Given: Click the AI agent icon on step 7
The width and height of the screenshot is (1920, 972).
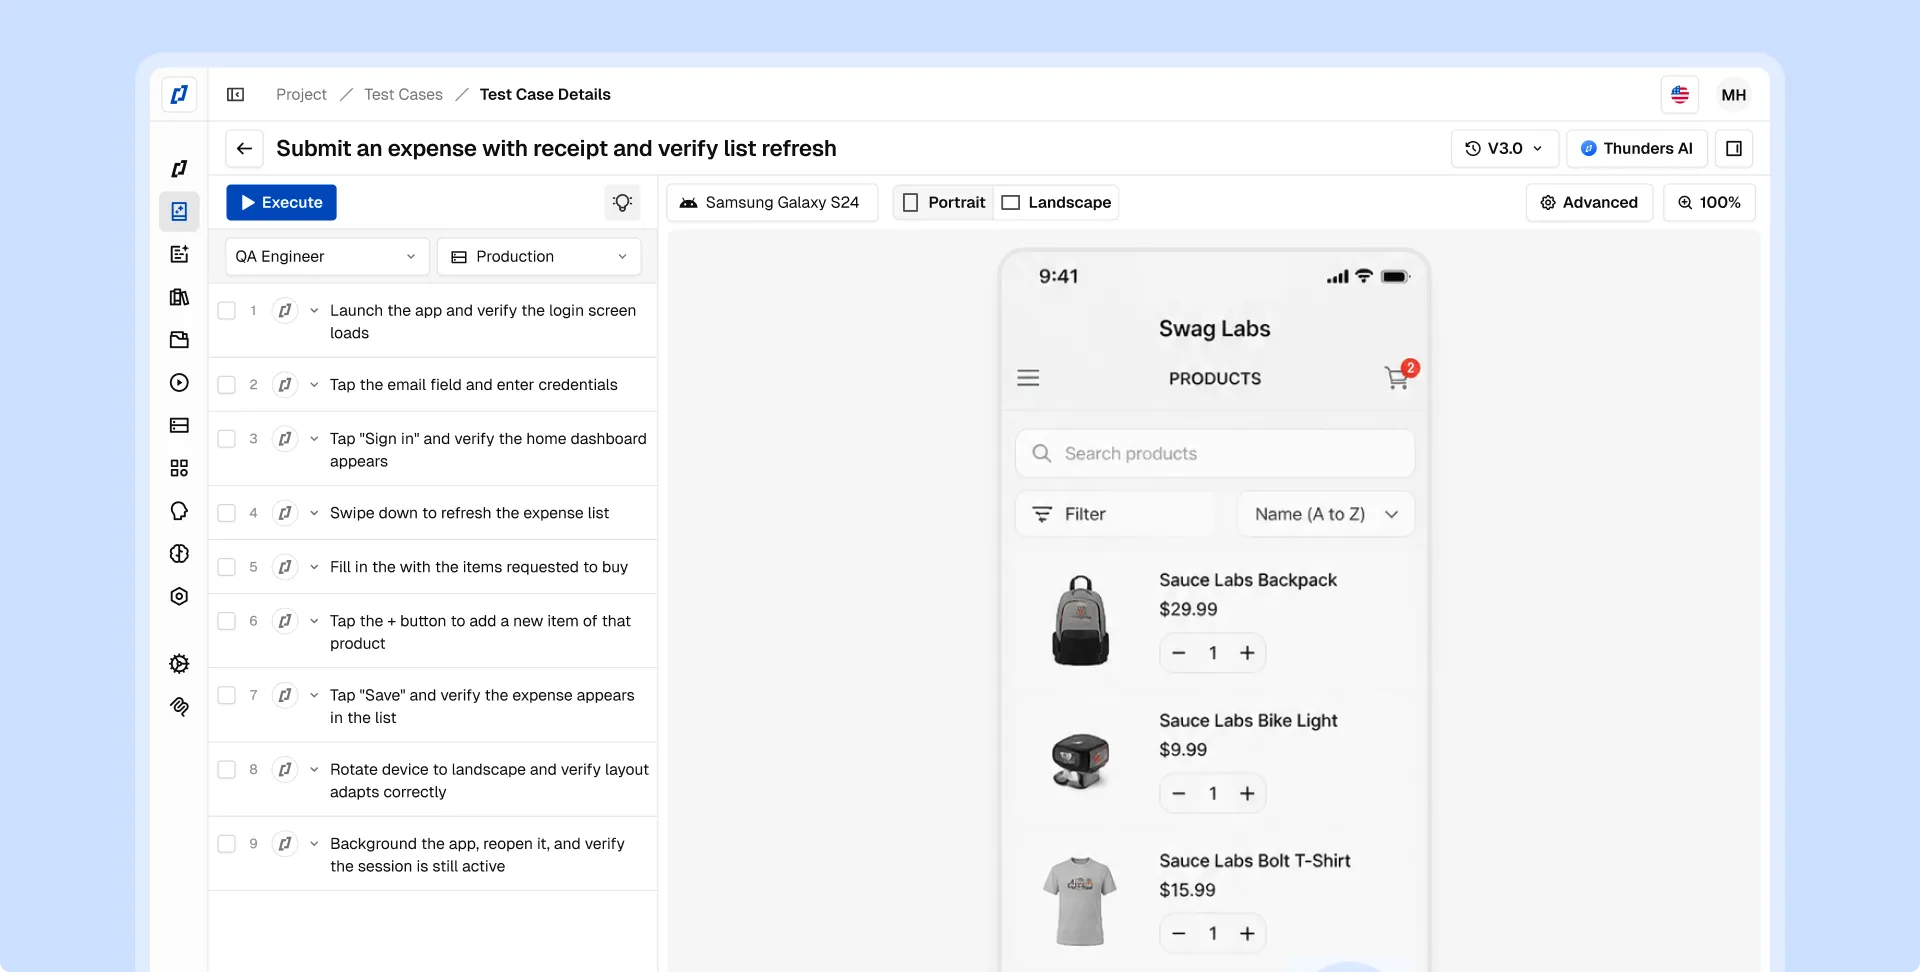Looking at the screenshot, I should click(285, 695).
